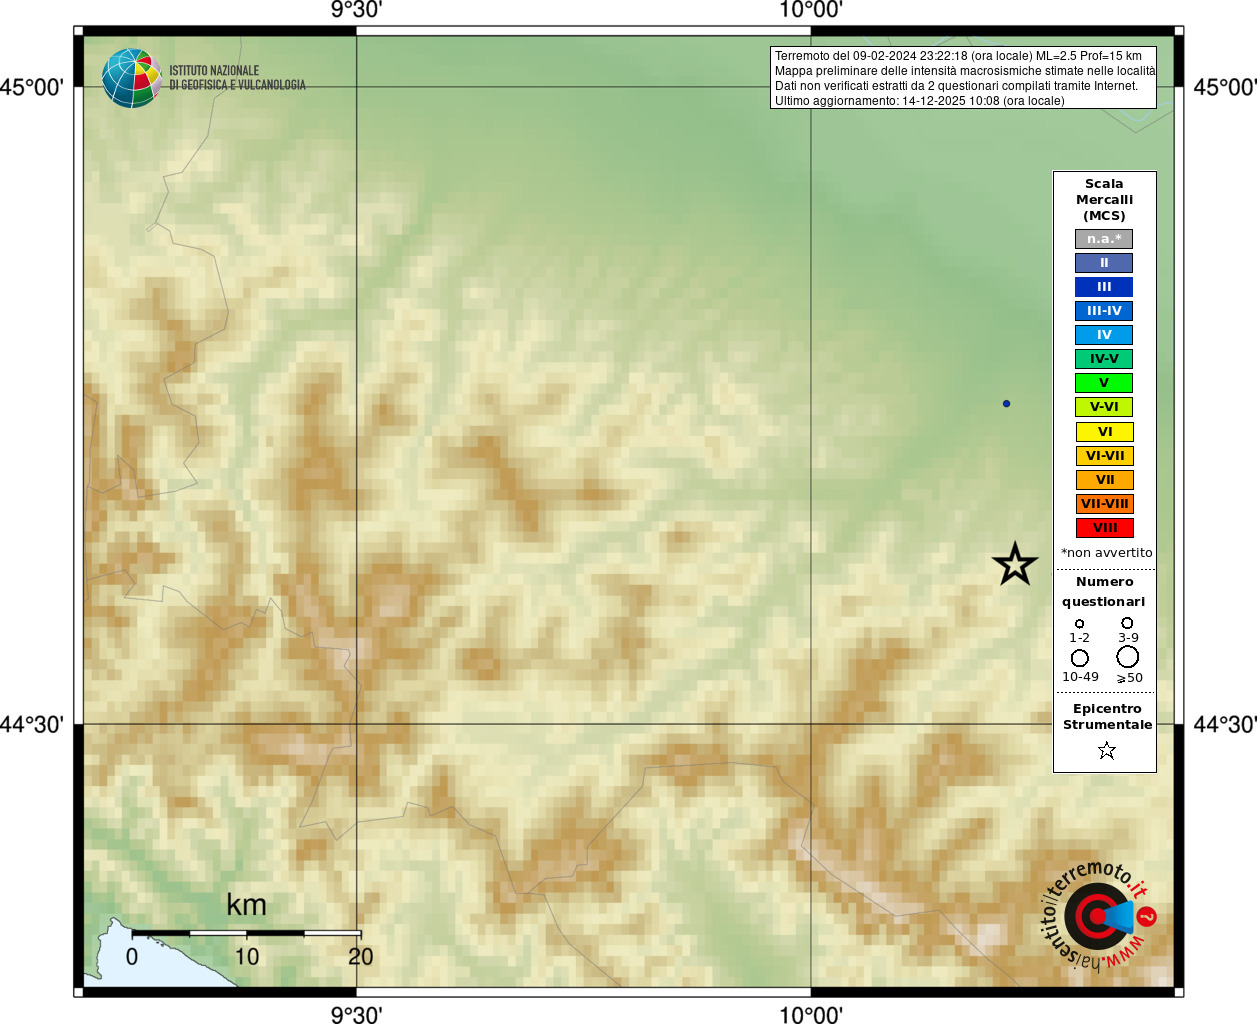Screen dimensions: 1257x1024
Task: Click the right 45°00' latitude label
Action: tap(1225, 87)
